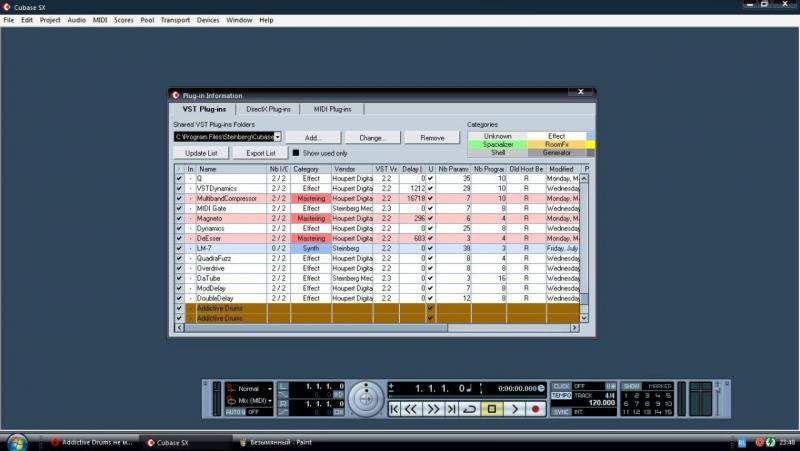Uncheck the enable checkbox for the LM-7 row

[179, 248]
